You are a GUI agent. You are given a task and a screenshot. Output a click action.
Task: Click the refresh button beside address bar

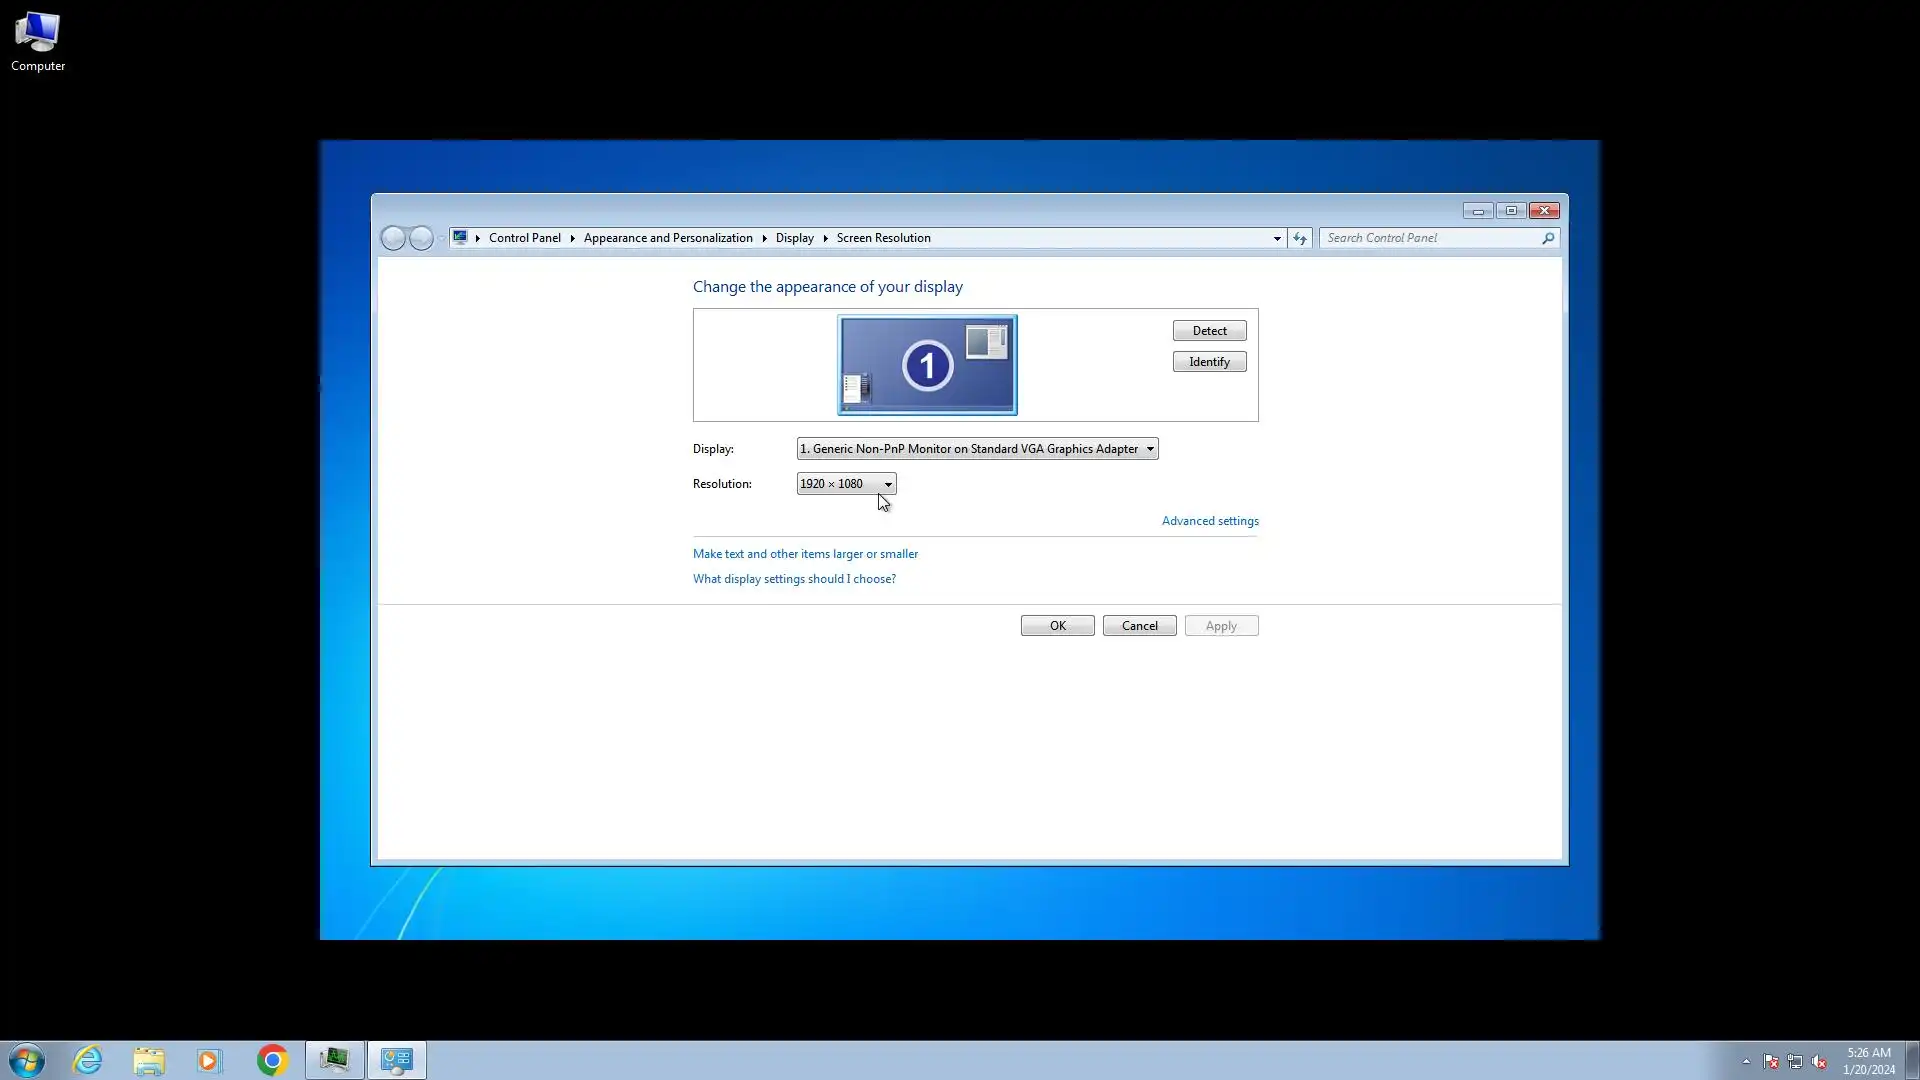click(x=1299, y=238)
